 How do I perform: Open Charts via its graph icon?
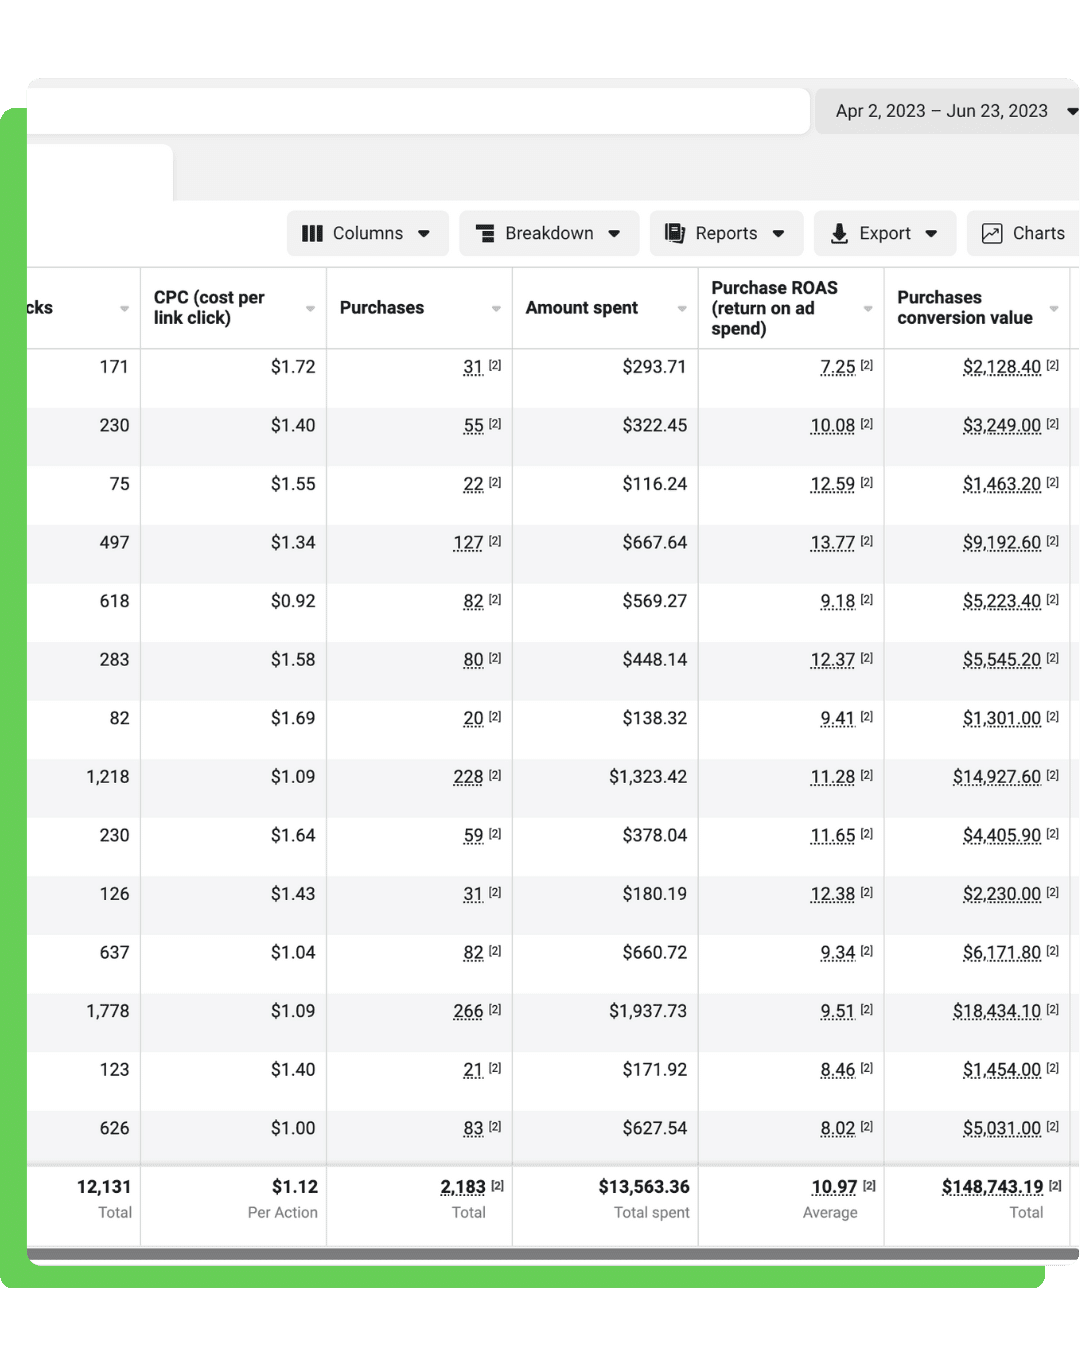pos(992,233)
